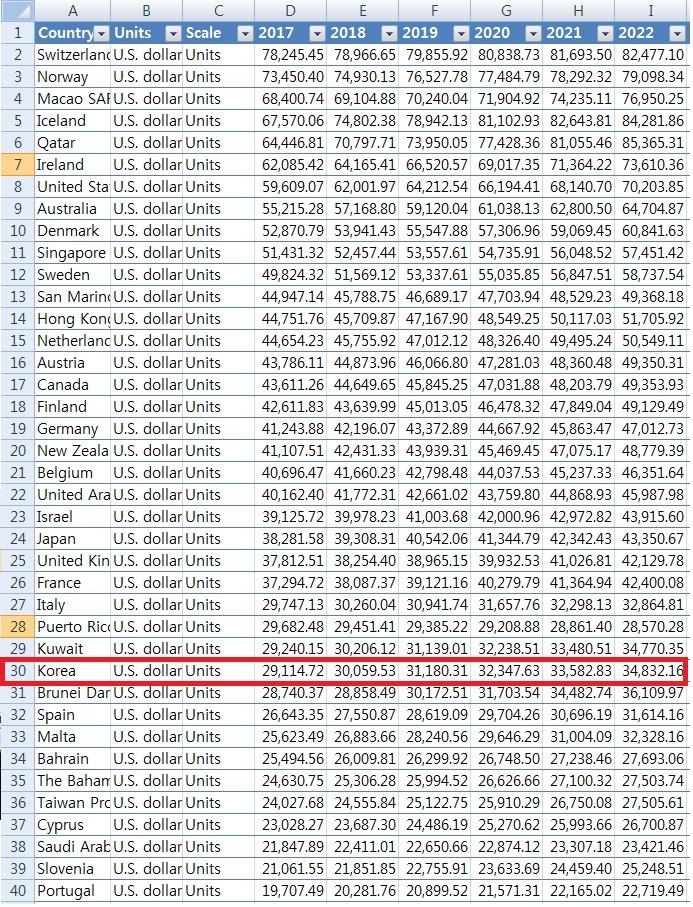The height and width of the screenshot is (907, 693).
Task: Select row 40 header
Action: click(17, 891)
